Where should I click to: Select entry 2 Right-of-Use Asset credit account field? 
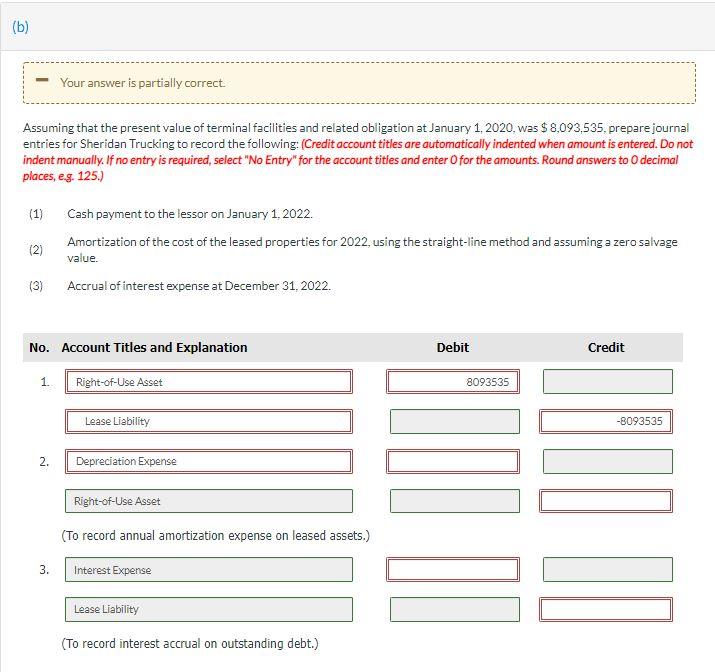point(209,501)
